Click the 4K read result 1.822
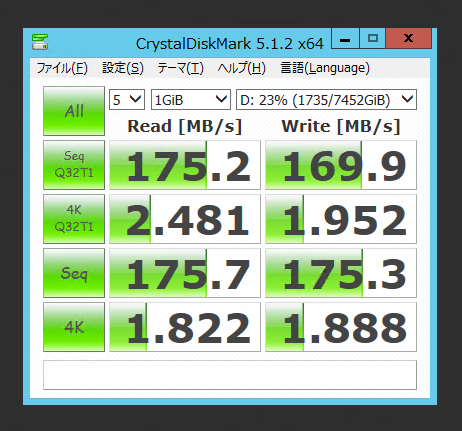Viewport: 462px width, 431px height. [185, 327]
